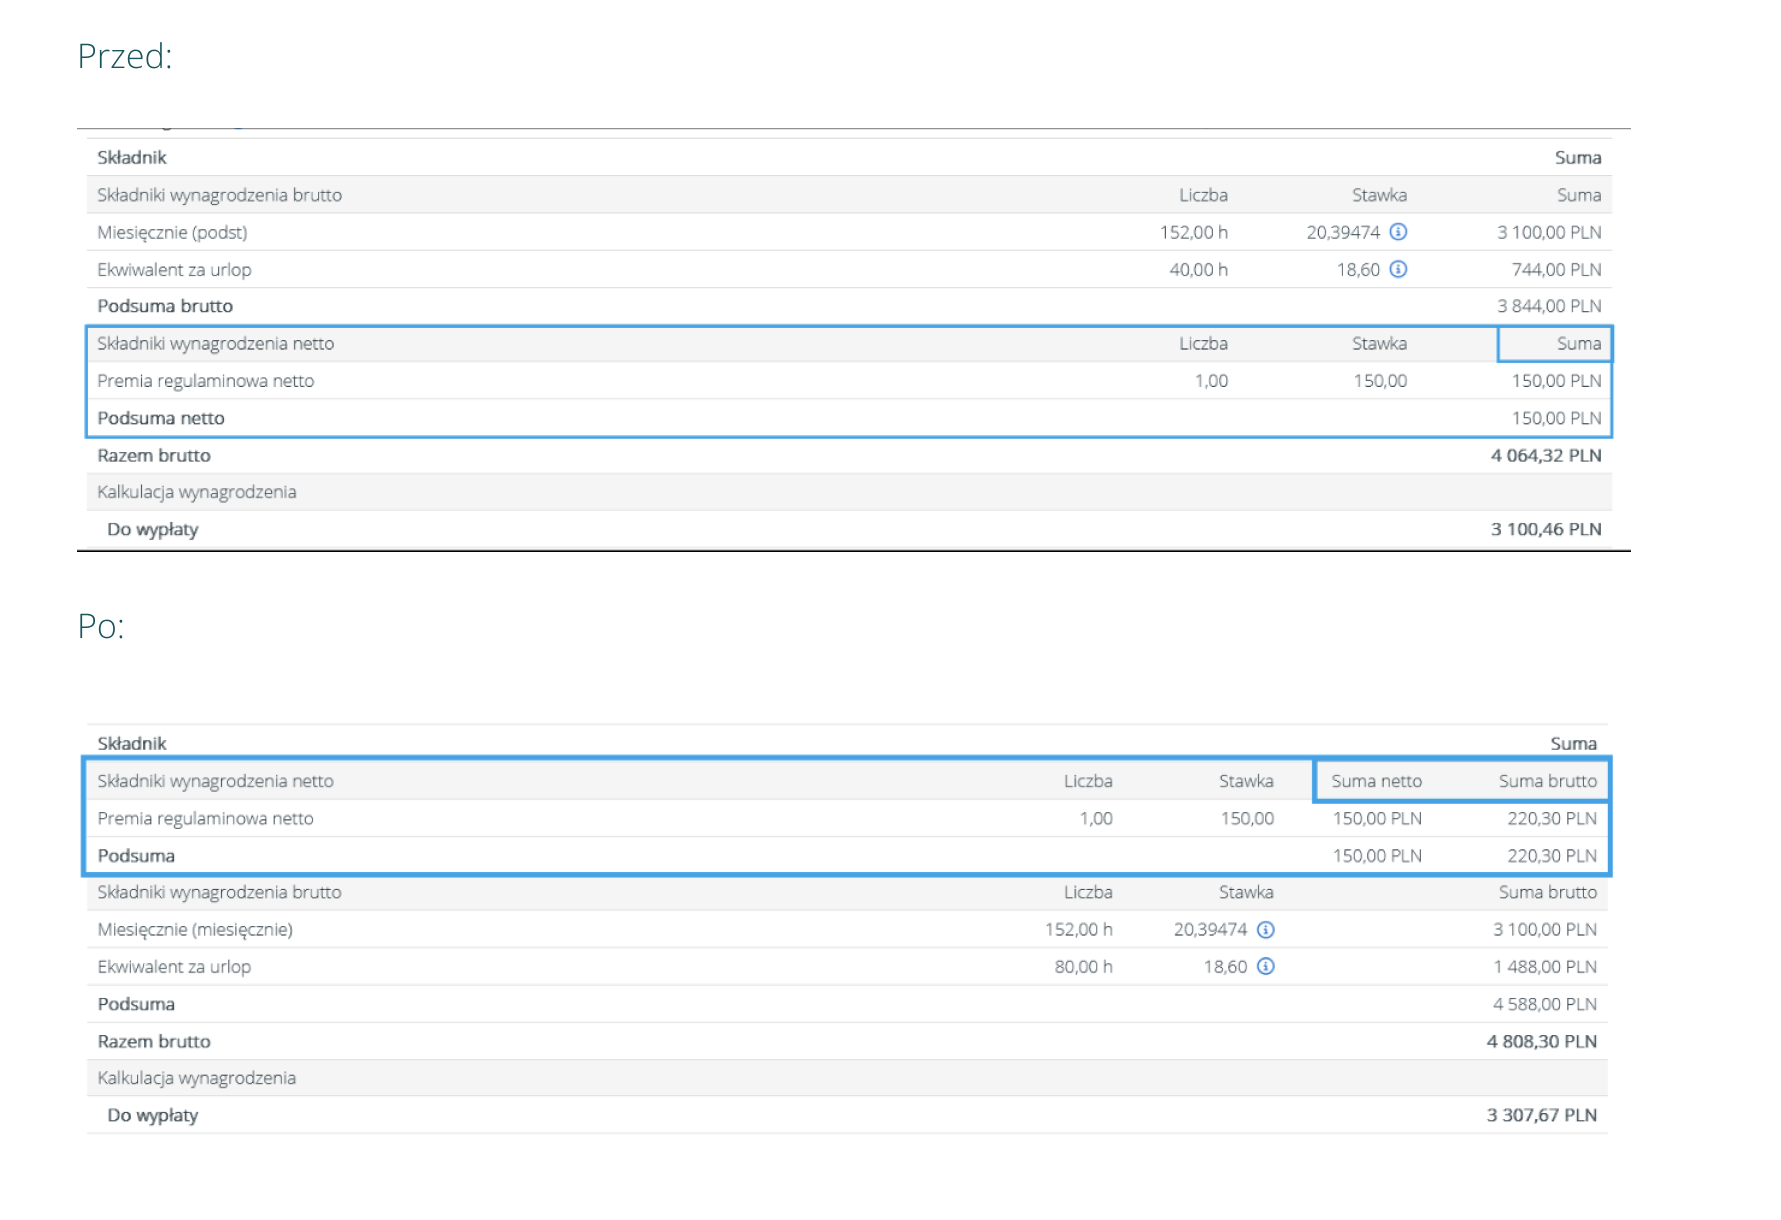Screen dimensions: 1781x1220
Task: Select the 744,00 PLN Ekwiwalent amount
Action: (1556, 269)
